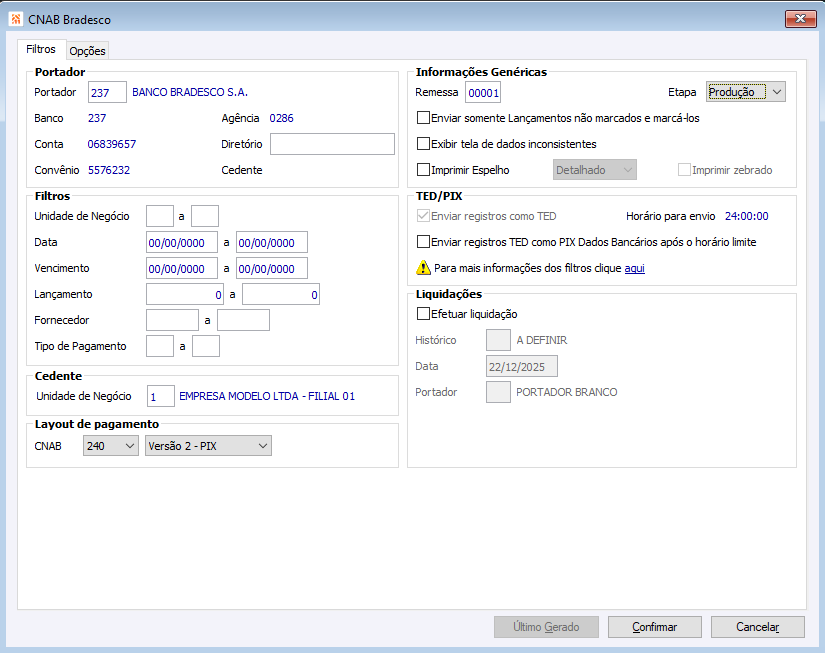The image size is (825, 653).
Task: Select the Filtros tab
Action: click(41, 49)
